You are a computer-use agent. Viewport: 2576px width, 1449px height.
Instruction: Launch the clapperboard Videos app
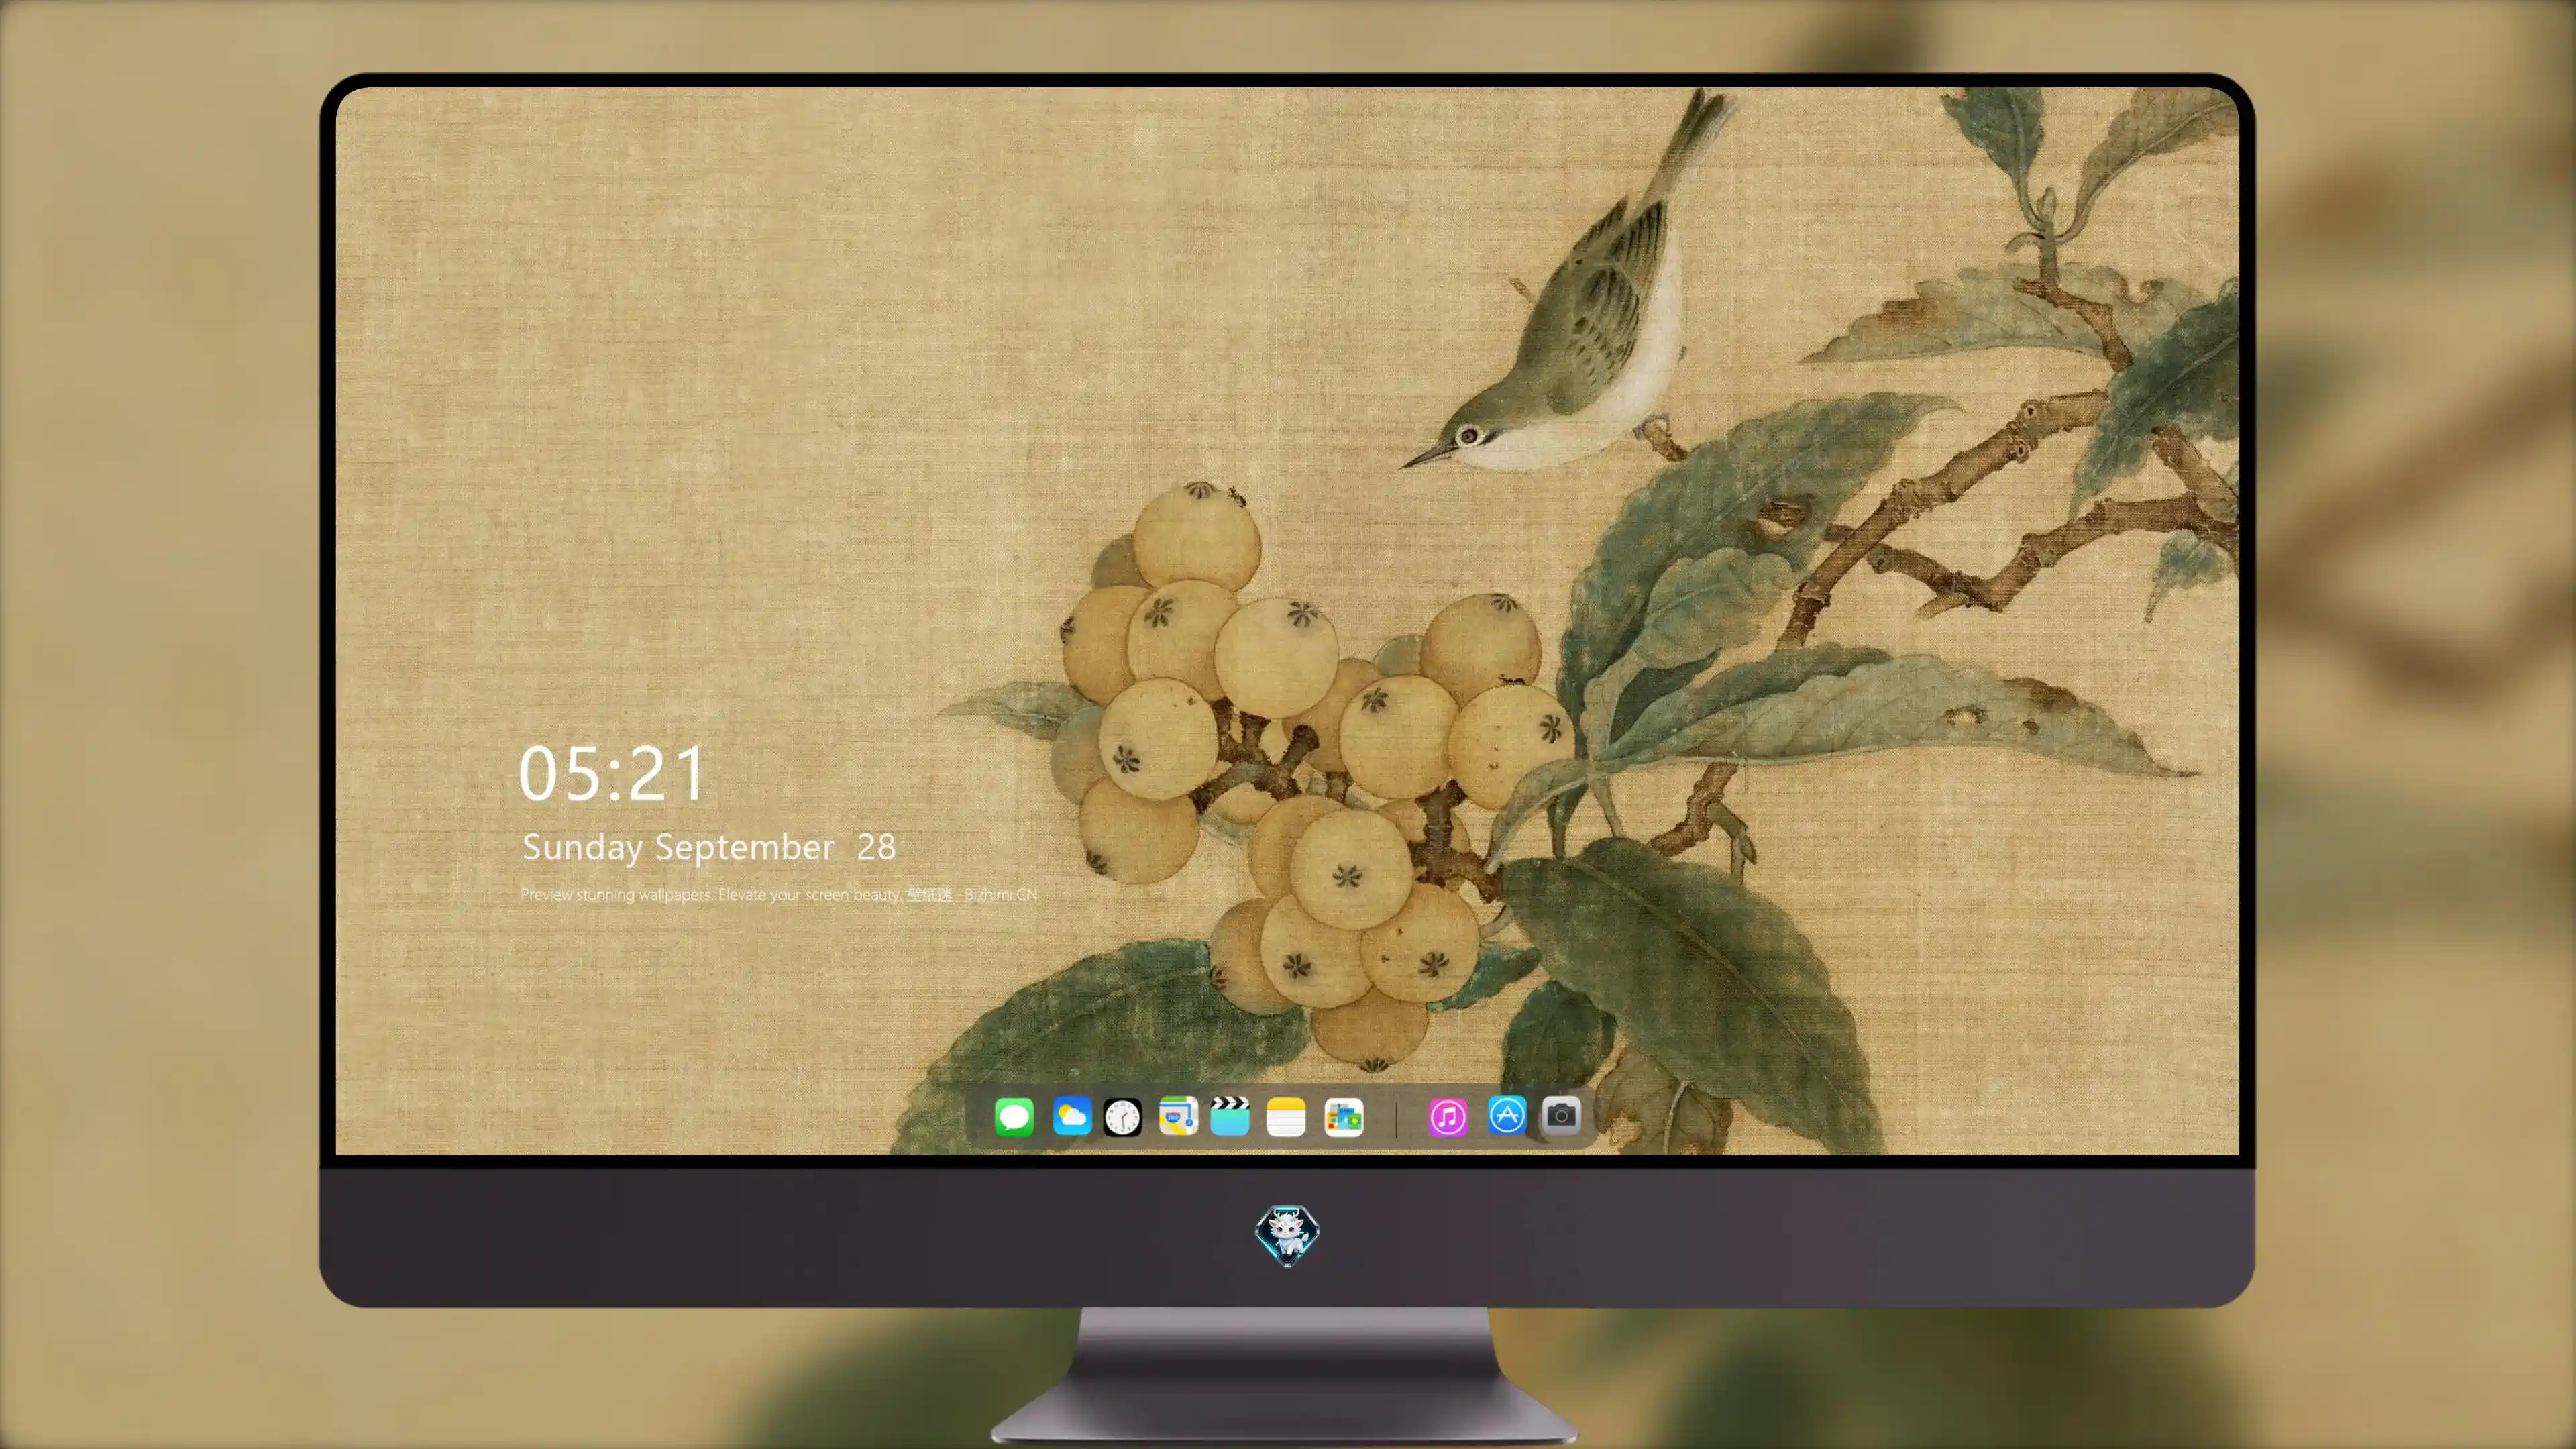(x=1230, y=1116)
